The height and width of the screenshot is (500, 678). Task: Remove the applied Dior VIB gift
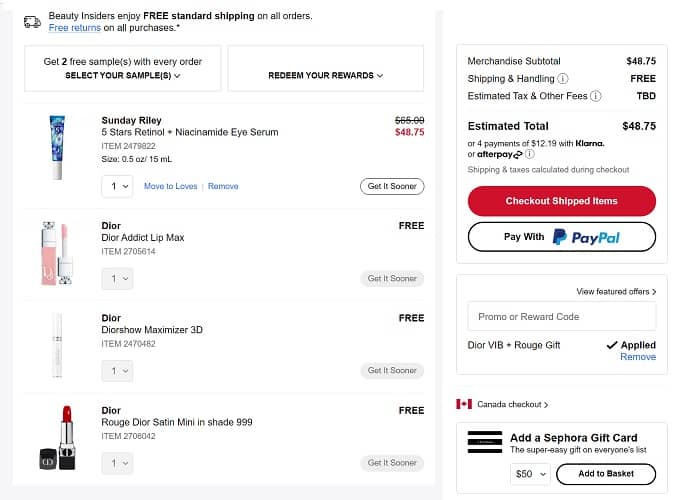point(637,357)
